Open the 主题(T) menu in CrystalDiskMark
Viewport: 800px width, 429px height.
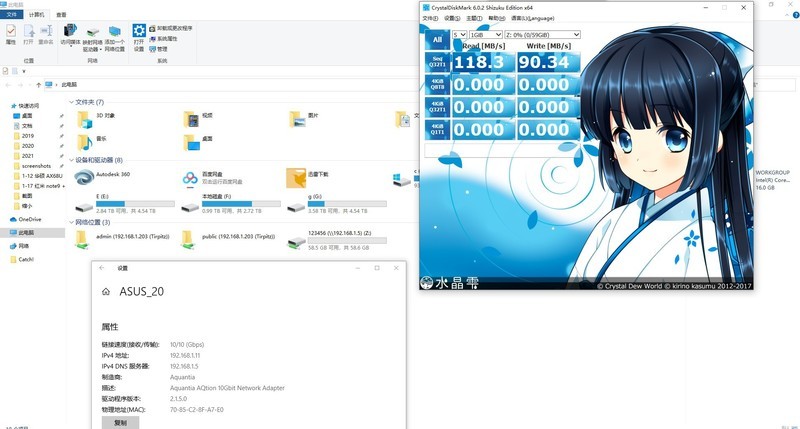point(474,18)
